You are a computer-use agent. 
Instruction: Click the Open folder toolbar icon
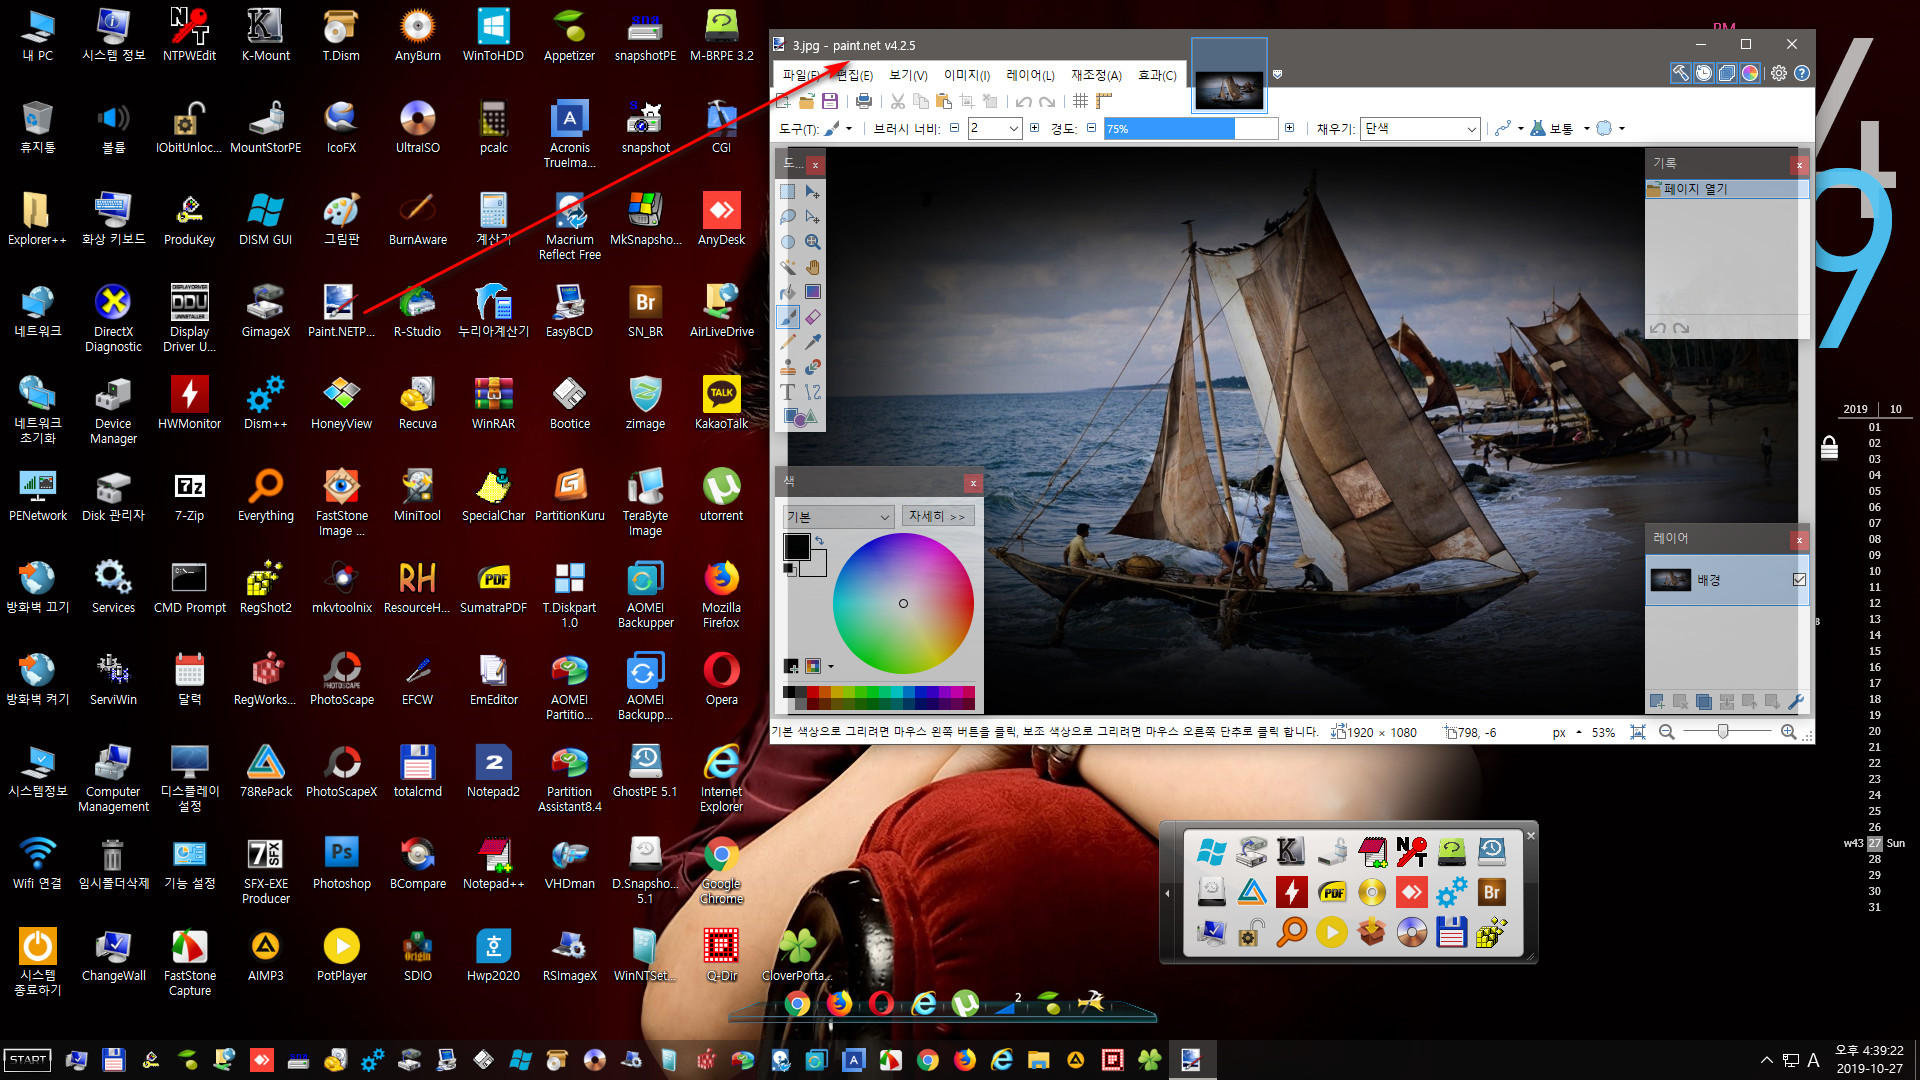coord(806,101)
